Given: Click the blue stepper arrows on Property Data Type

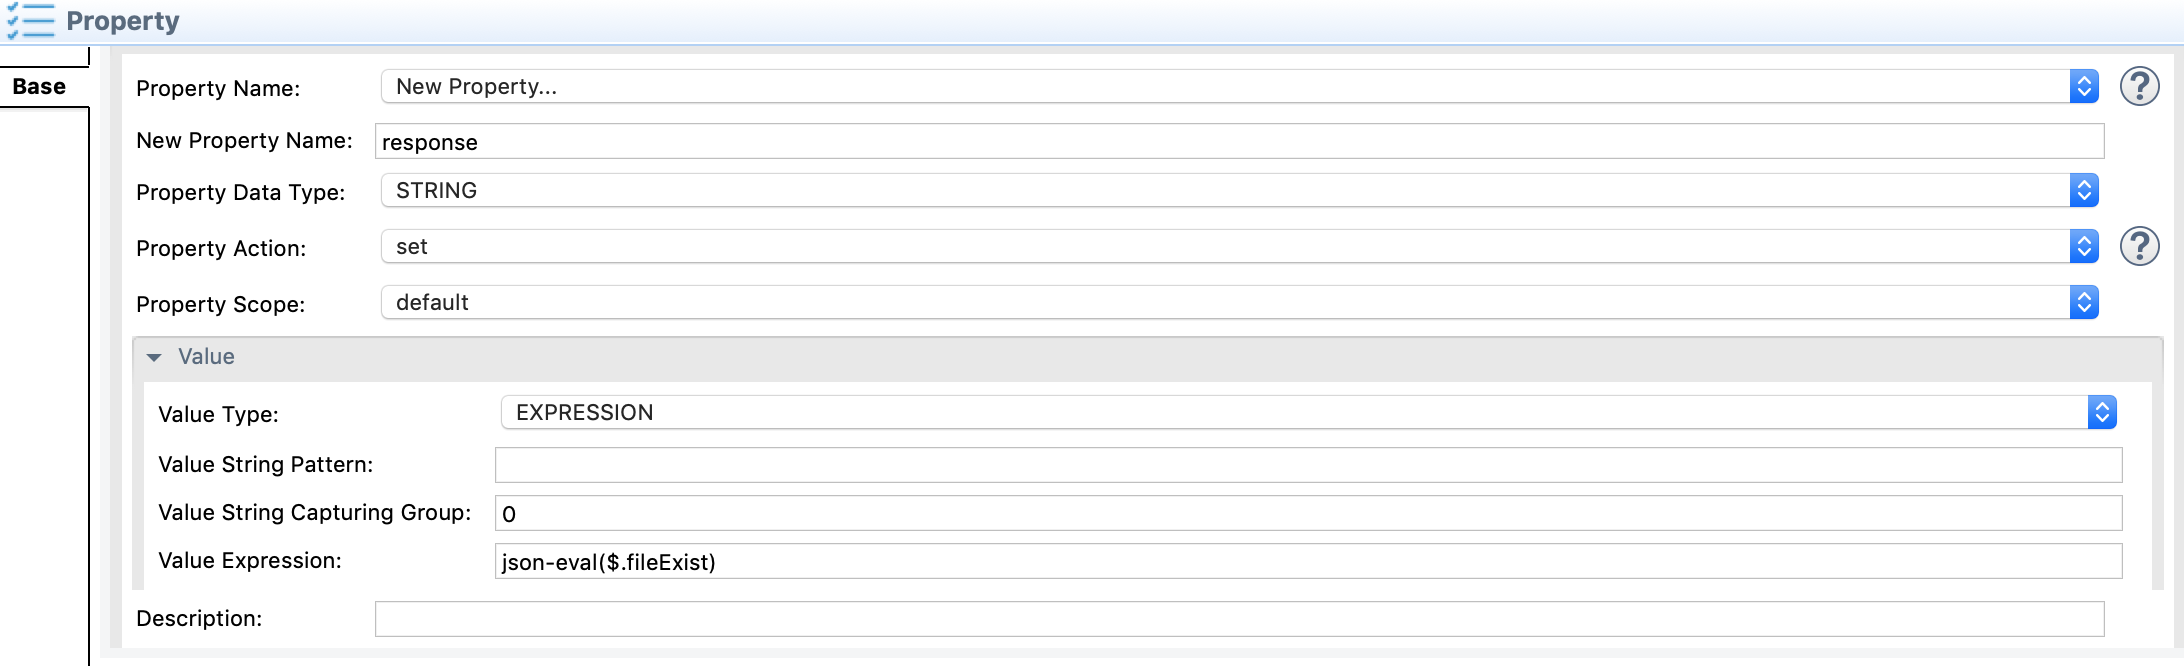Looking at the screenshot, I should click(2084, 191).
